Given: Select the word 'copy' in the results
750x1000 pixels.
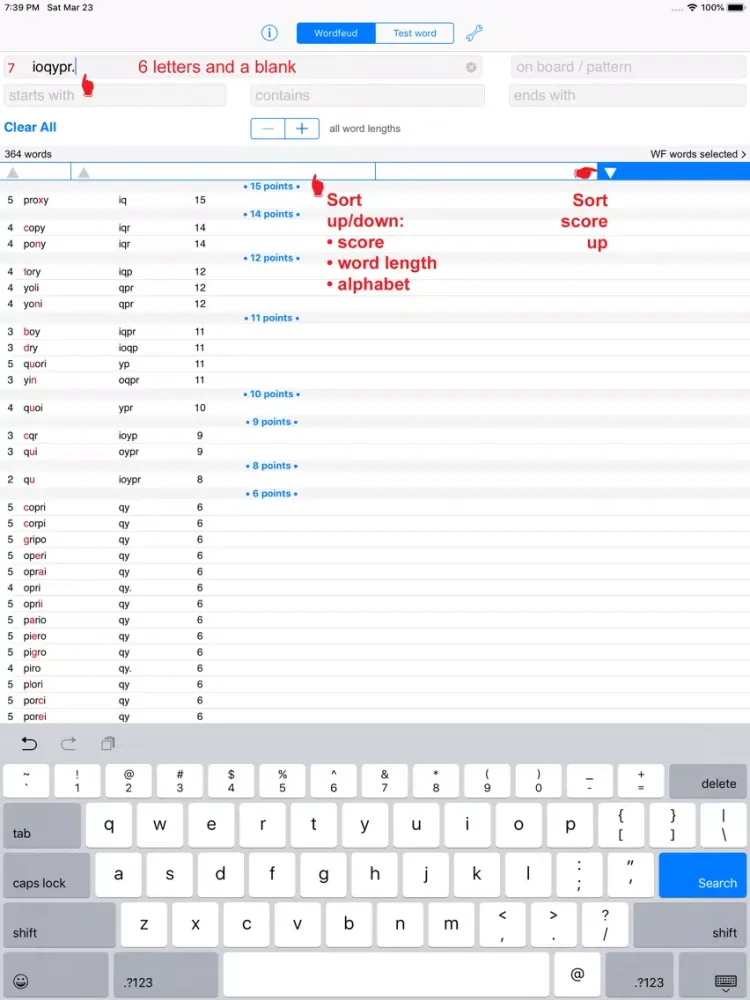Looking at the screenshot, I should (x=34, y=228).
